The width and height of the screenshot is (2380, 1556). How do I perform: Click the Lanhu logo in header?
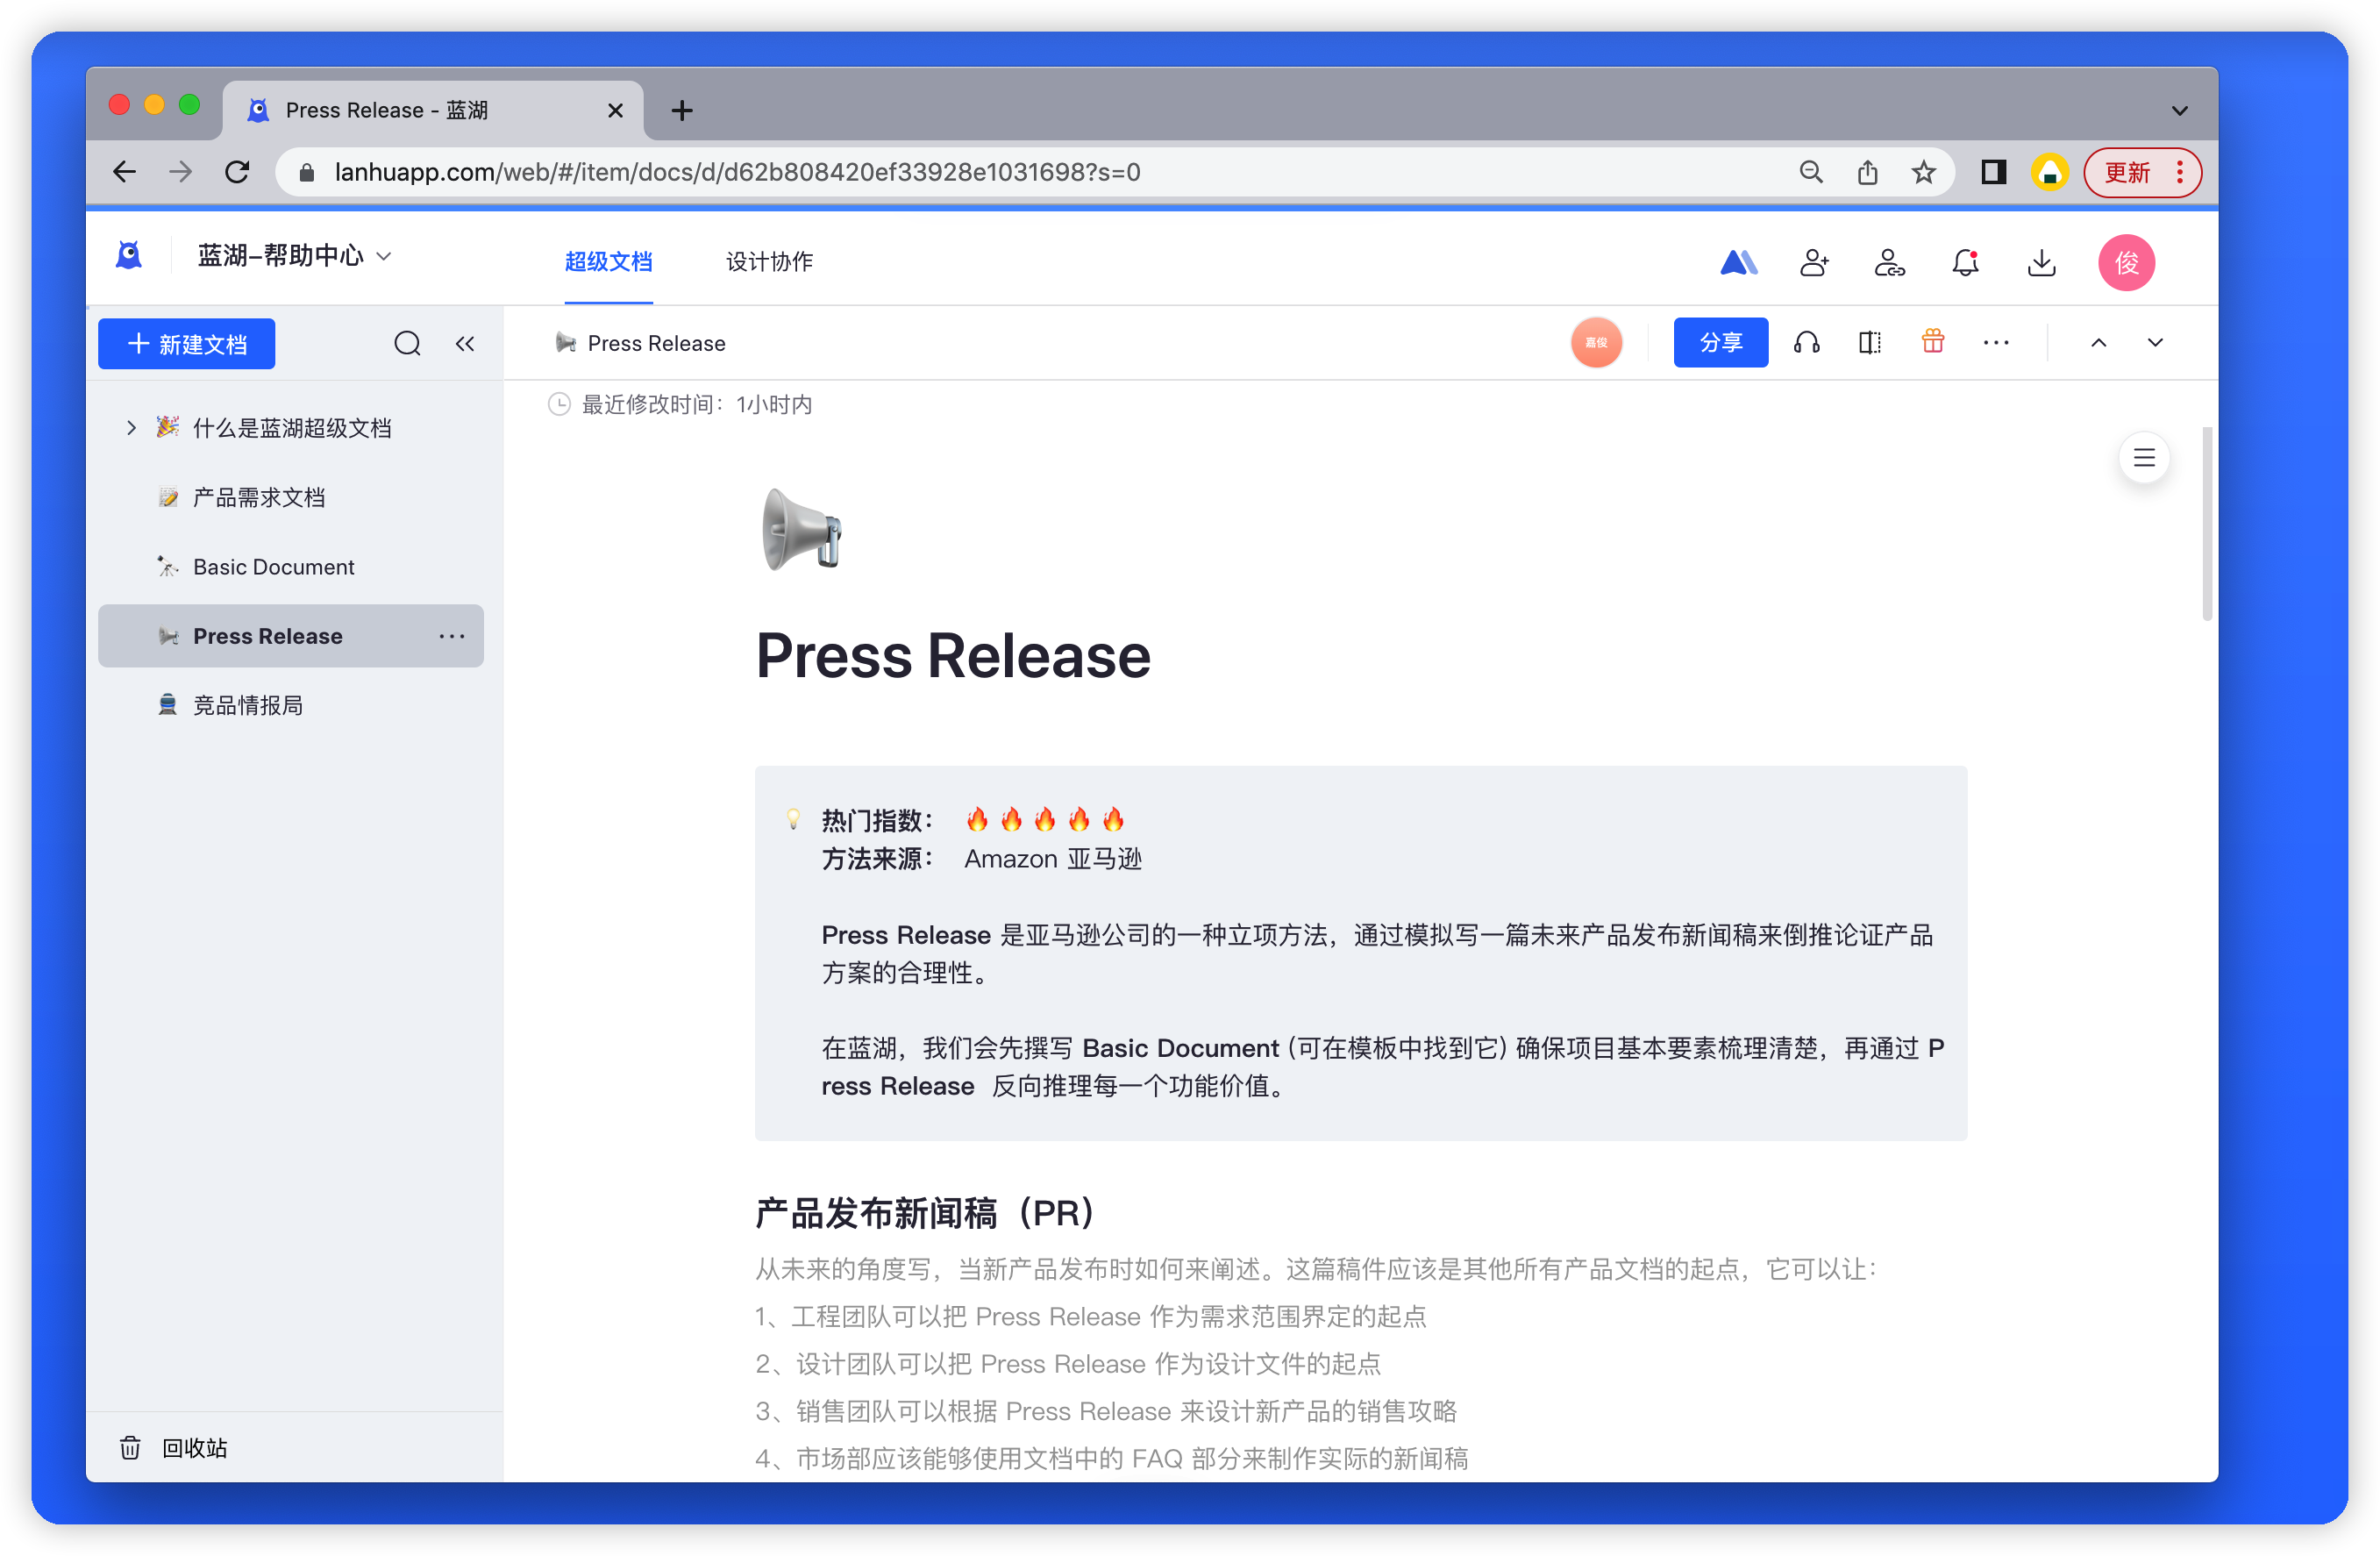[x=129, y=256]
